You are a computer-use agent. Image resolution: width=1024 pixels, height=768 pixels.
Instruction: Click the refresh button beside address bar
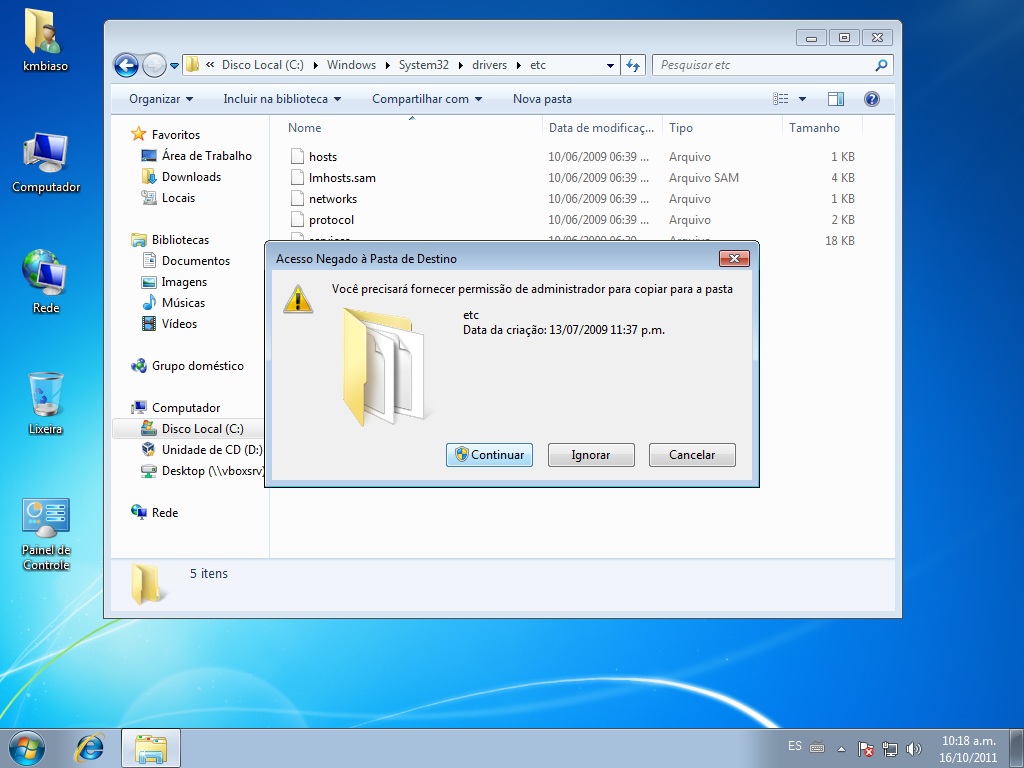coord(633,65)
